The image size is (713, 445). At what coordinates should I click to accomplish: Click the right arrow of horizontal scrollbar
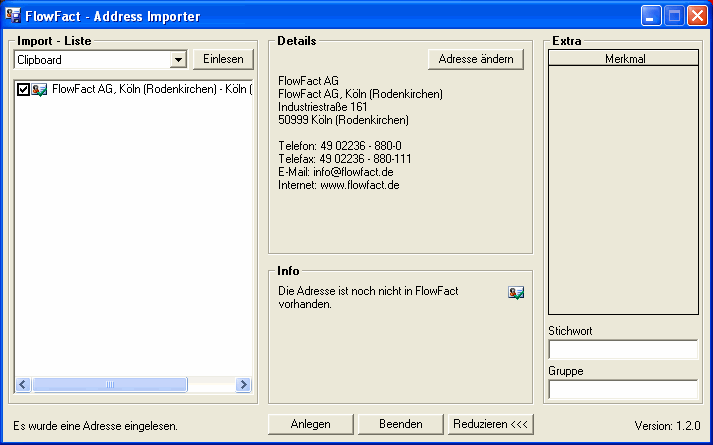point(243,385)
